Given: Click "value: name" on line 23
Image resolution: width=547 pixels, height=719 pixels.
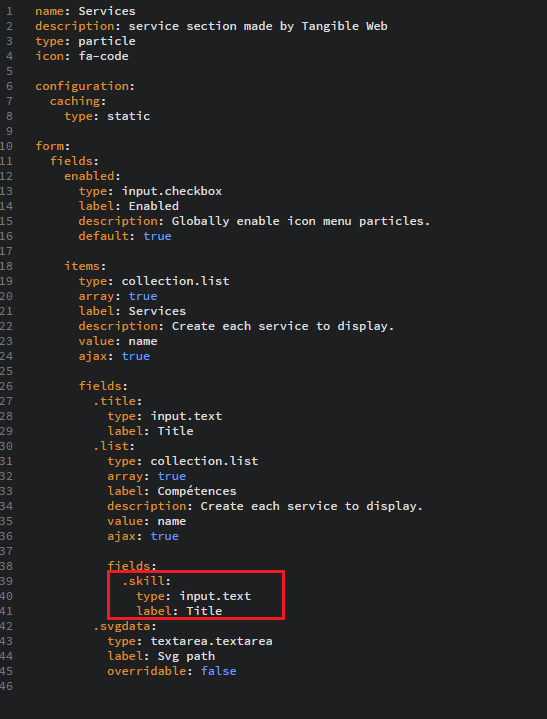Looking at the screenshot, I should (x=118, y=341).
